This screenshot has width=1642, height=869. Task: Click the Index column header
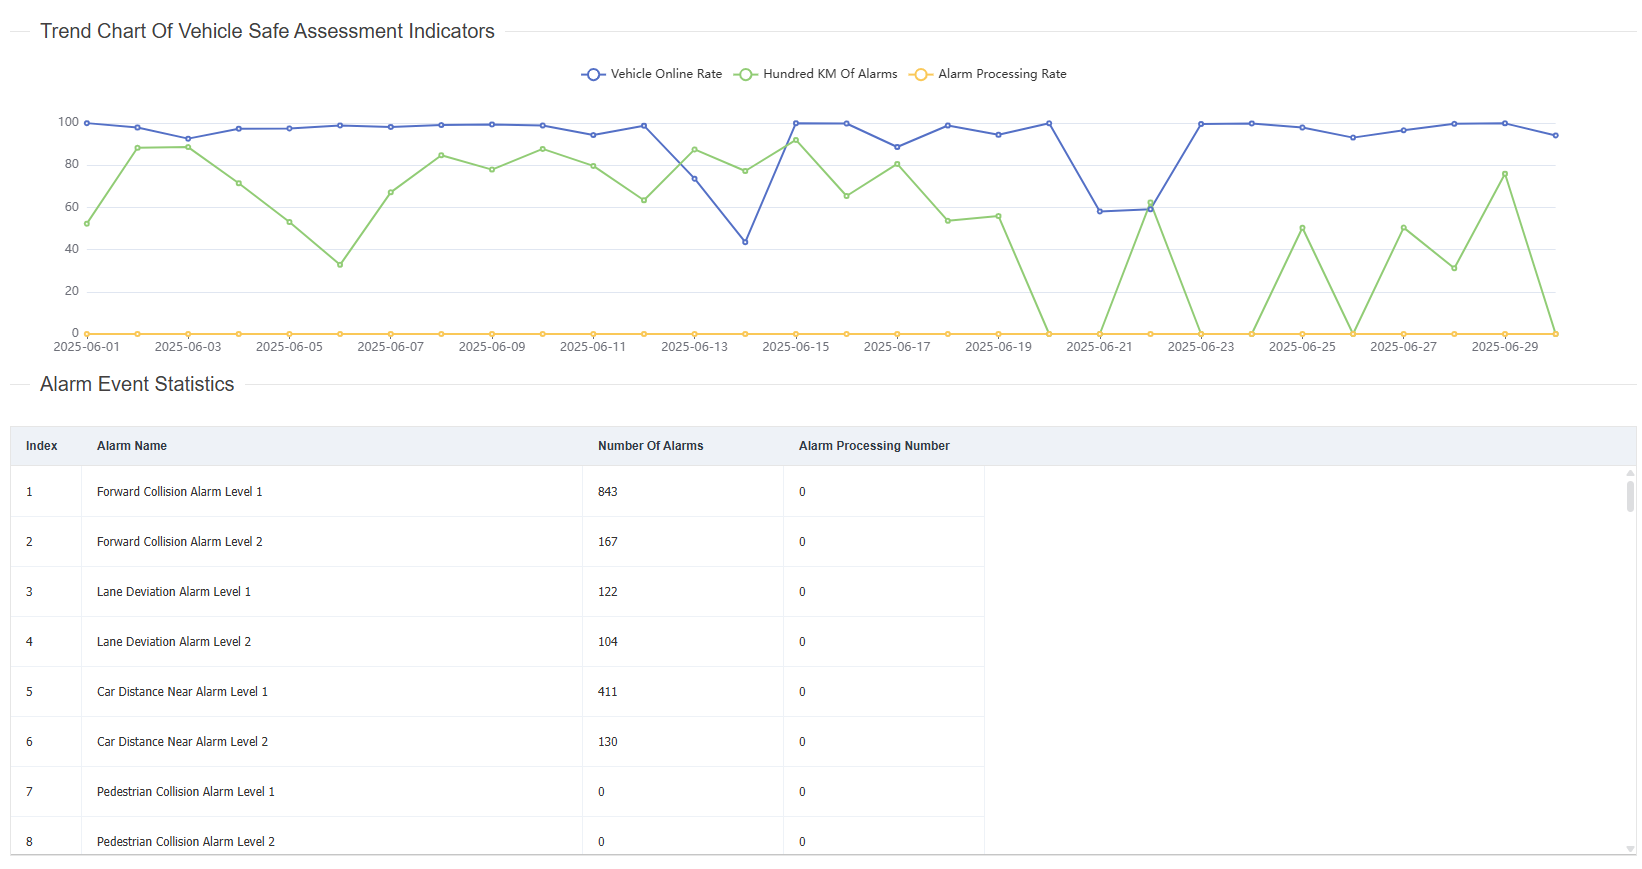click(x=42, y=446)
